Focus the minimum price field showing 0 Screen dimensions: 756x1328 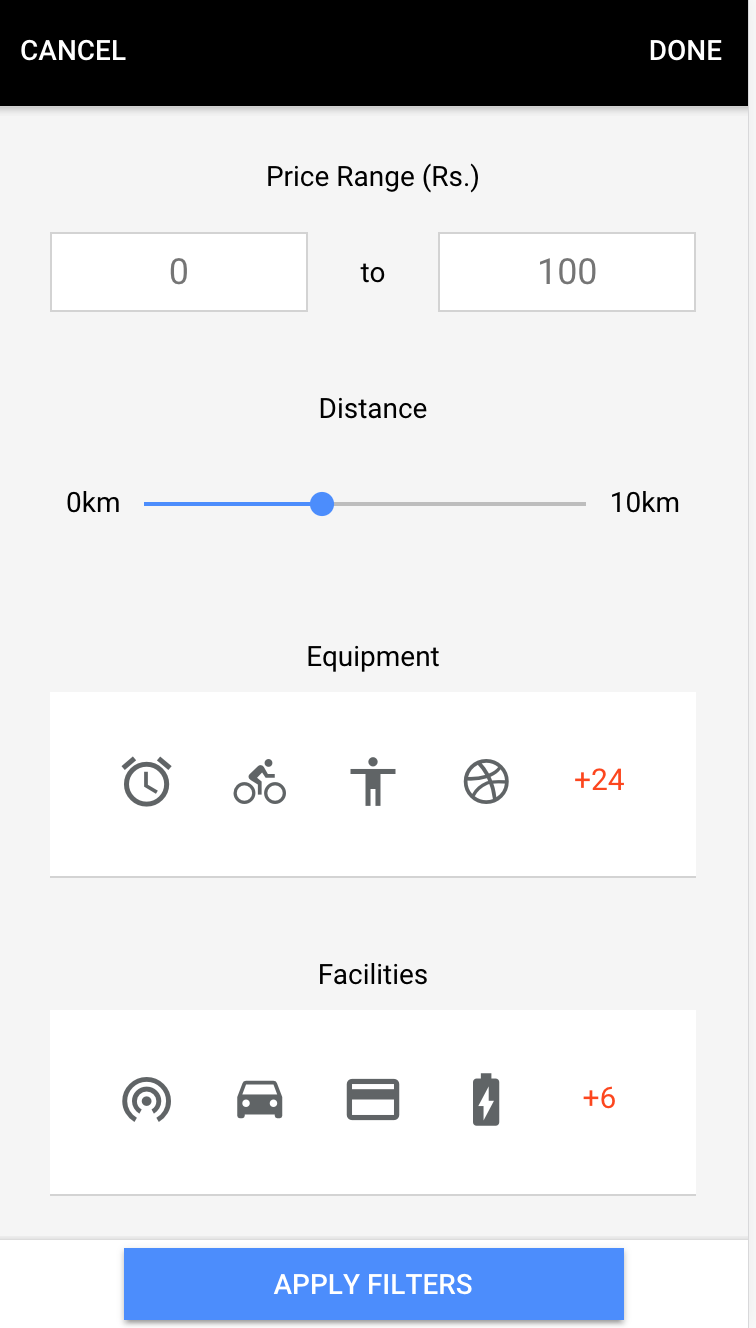coord(179,272)
